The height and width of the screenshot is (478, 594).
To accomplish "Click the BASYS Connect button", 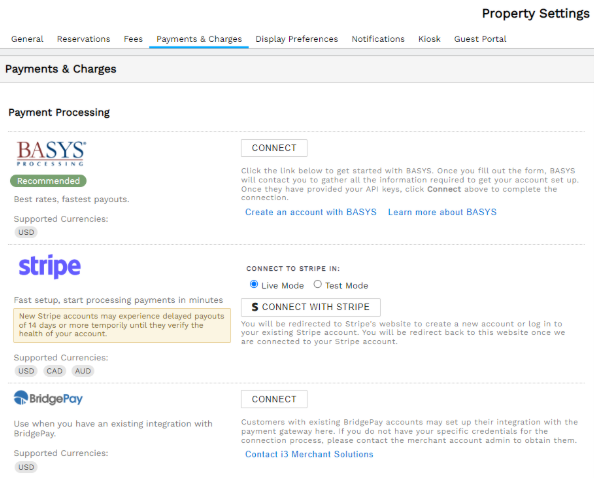I will click(x=274, y=148).
